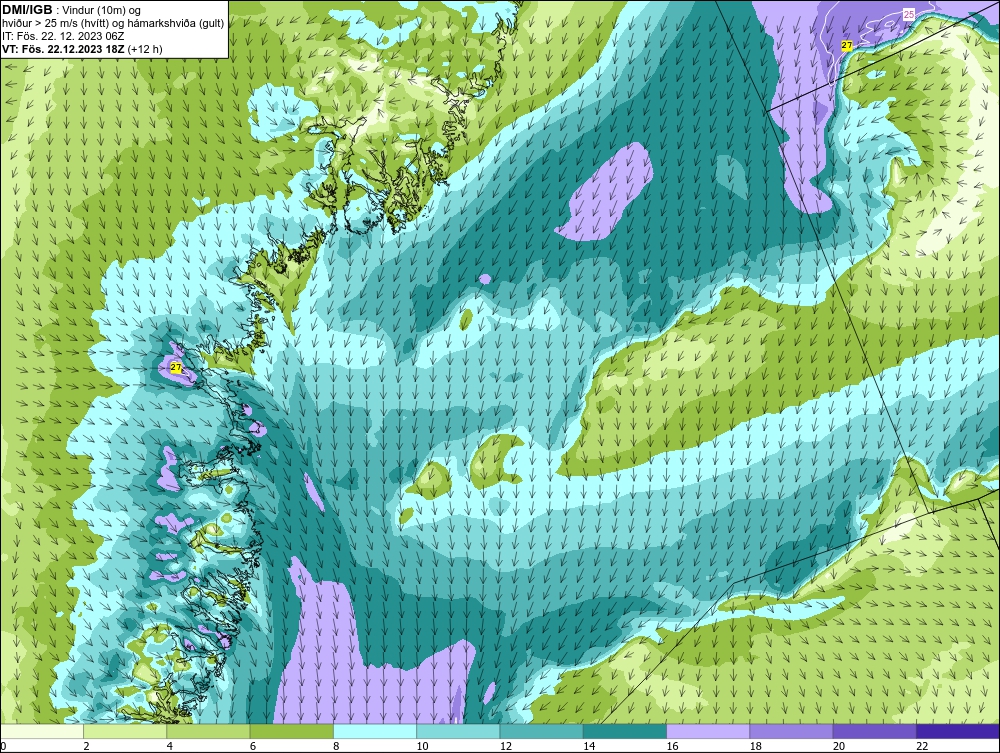Image resolution: width=1000 pixels, height=753 pixels.
Task: Click the legend scale value '16'
Action: point(672,747)
